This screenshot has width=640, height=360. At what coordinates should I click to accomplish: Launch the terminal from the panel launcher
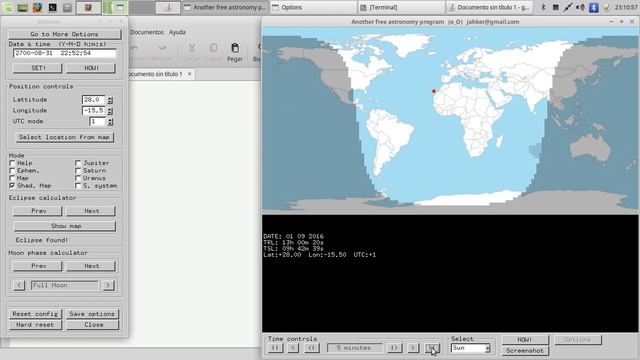pyautogui.click(x=53, y=7)
